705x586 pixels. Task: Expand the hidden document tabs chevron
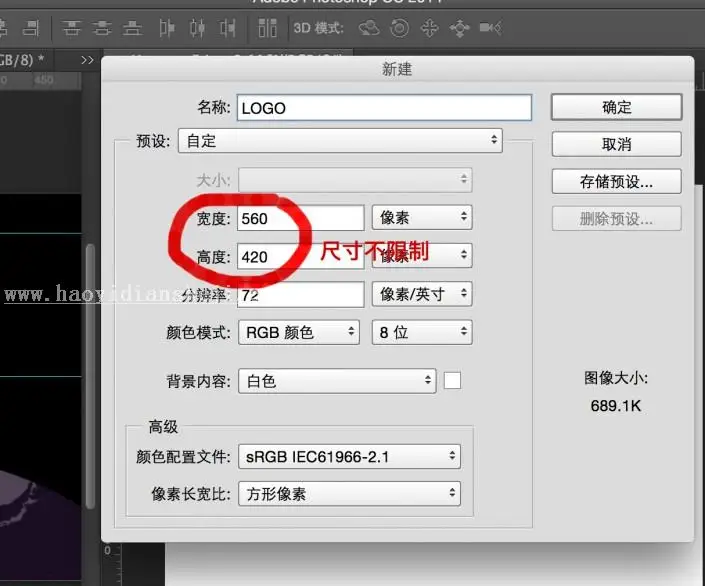(87, 60)
